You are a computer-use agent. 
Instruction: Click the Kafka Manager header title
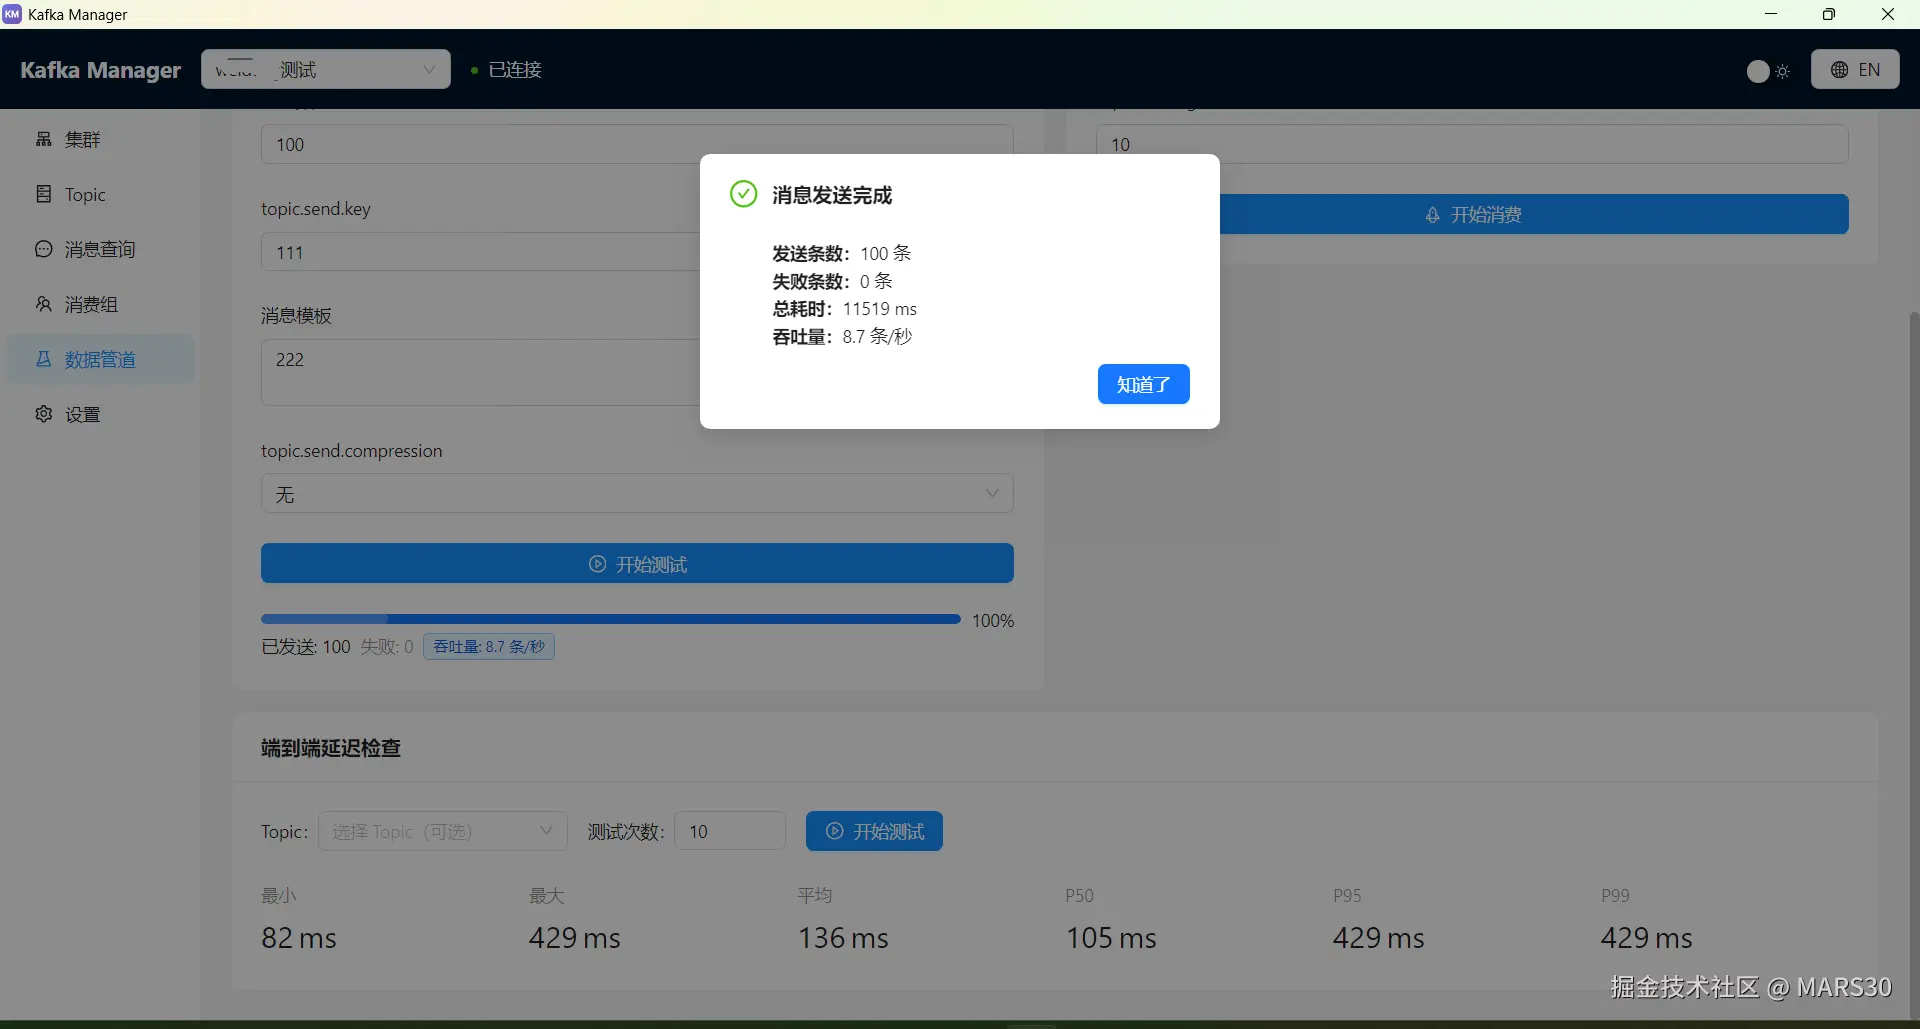click(x=100, y=70)
